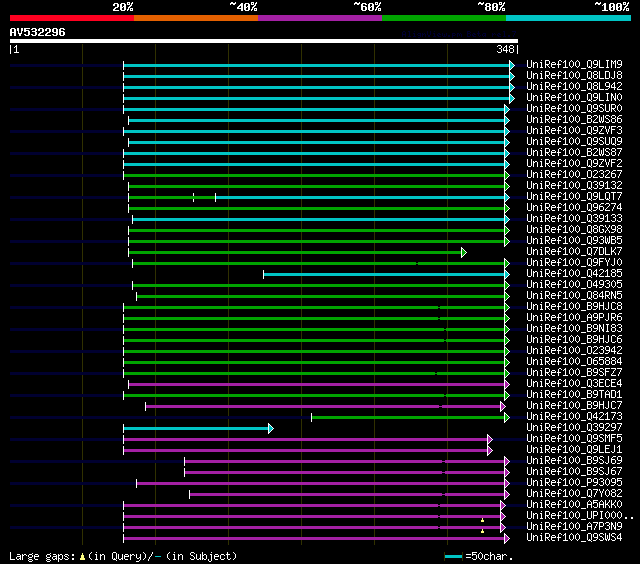Screen dimensions: 640x564
Task: Select the UniRef100_Q9SWS4 label
Action: [x=574, y=538]
